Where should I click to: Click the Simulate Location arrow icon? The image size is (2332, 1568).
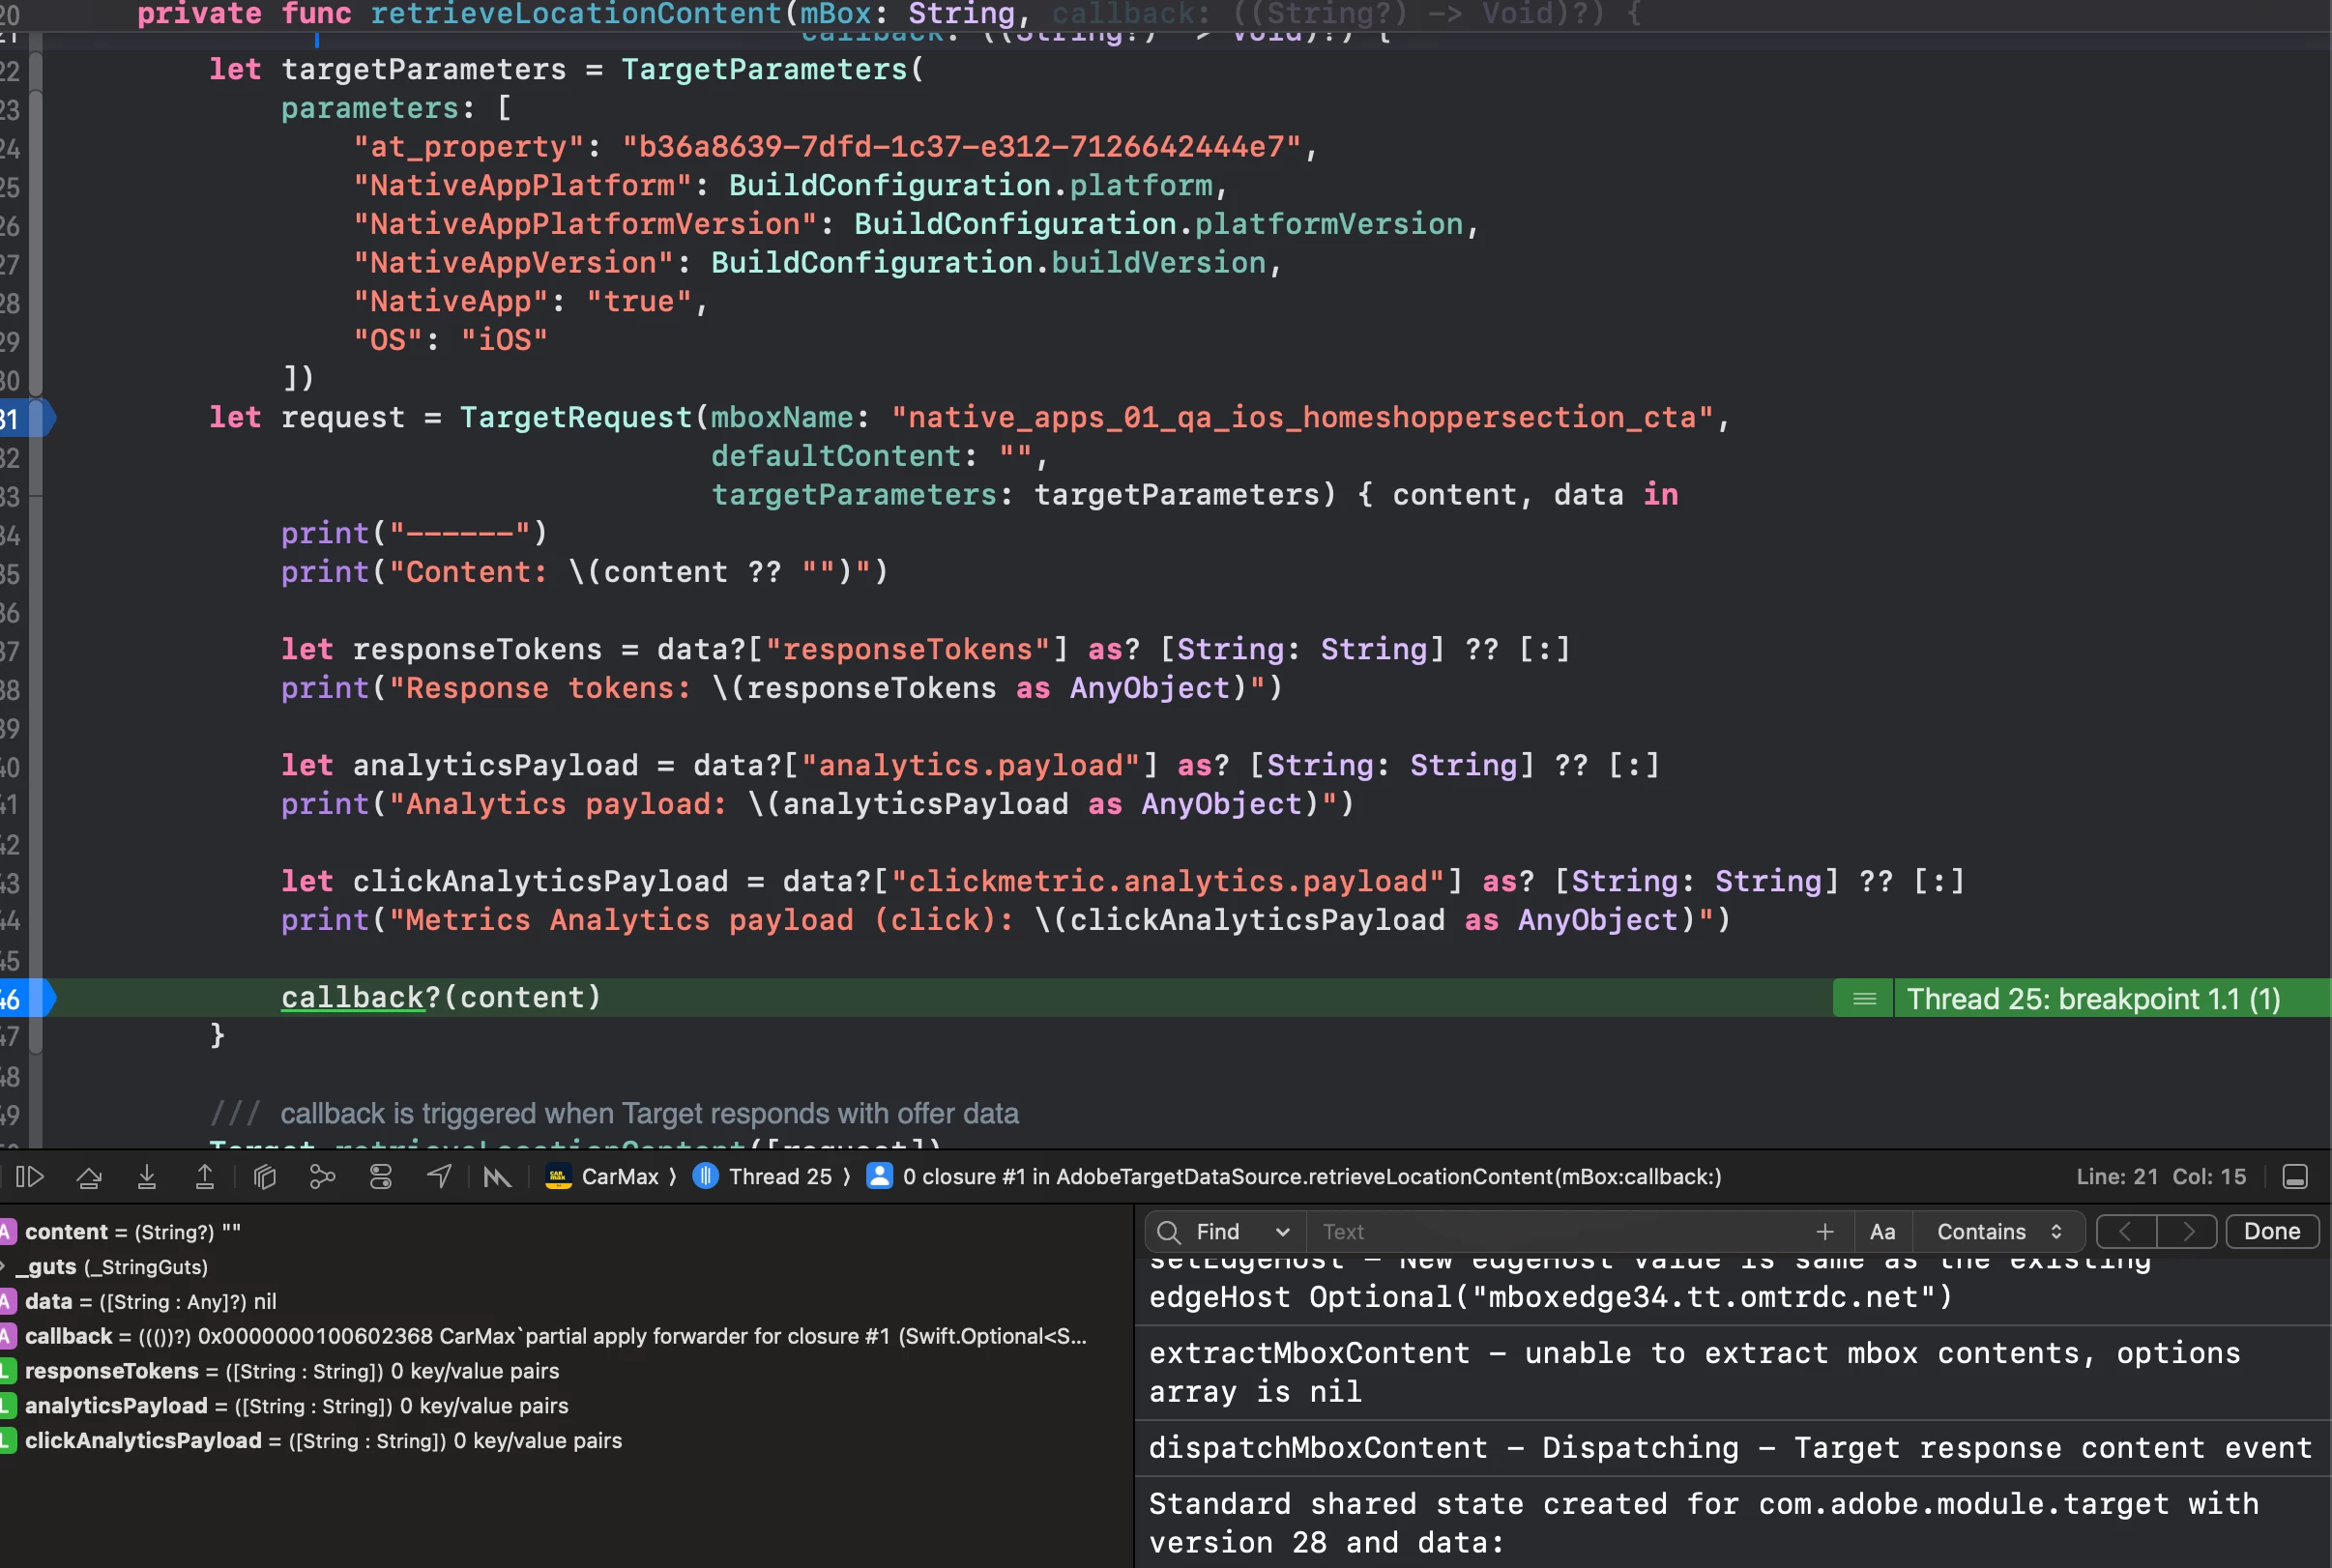439,1177
